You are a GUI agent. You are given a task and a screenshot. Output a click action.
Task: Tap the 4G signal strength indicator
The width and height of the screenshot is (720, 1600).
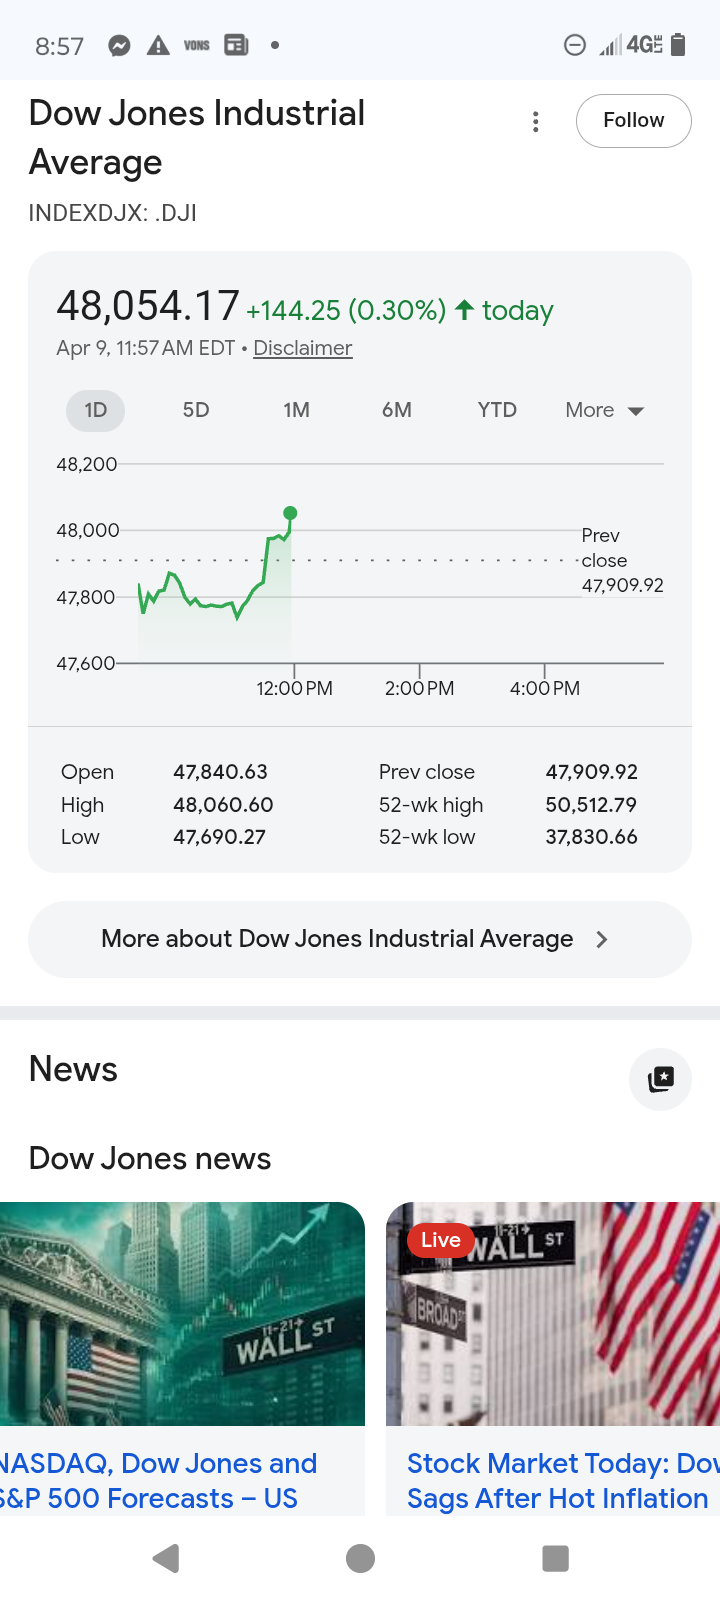click(631, 45)
